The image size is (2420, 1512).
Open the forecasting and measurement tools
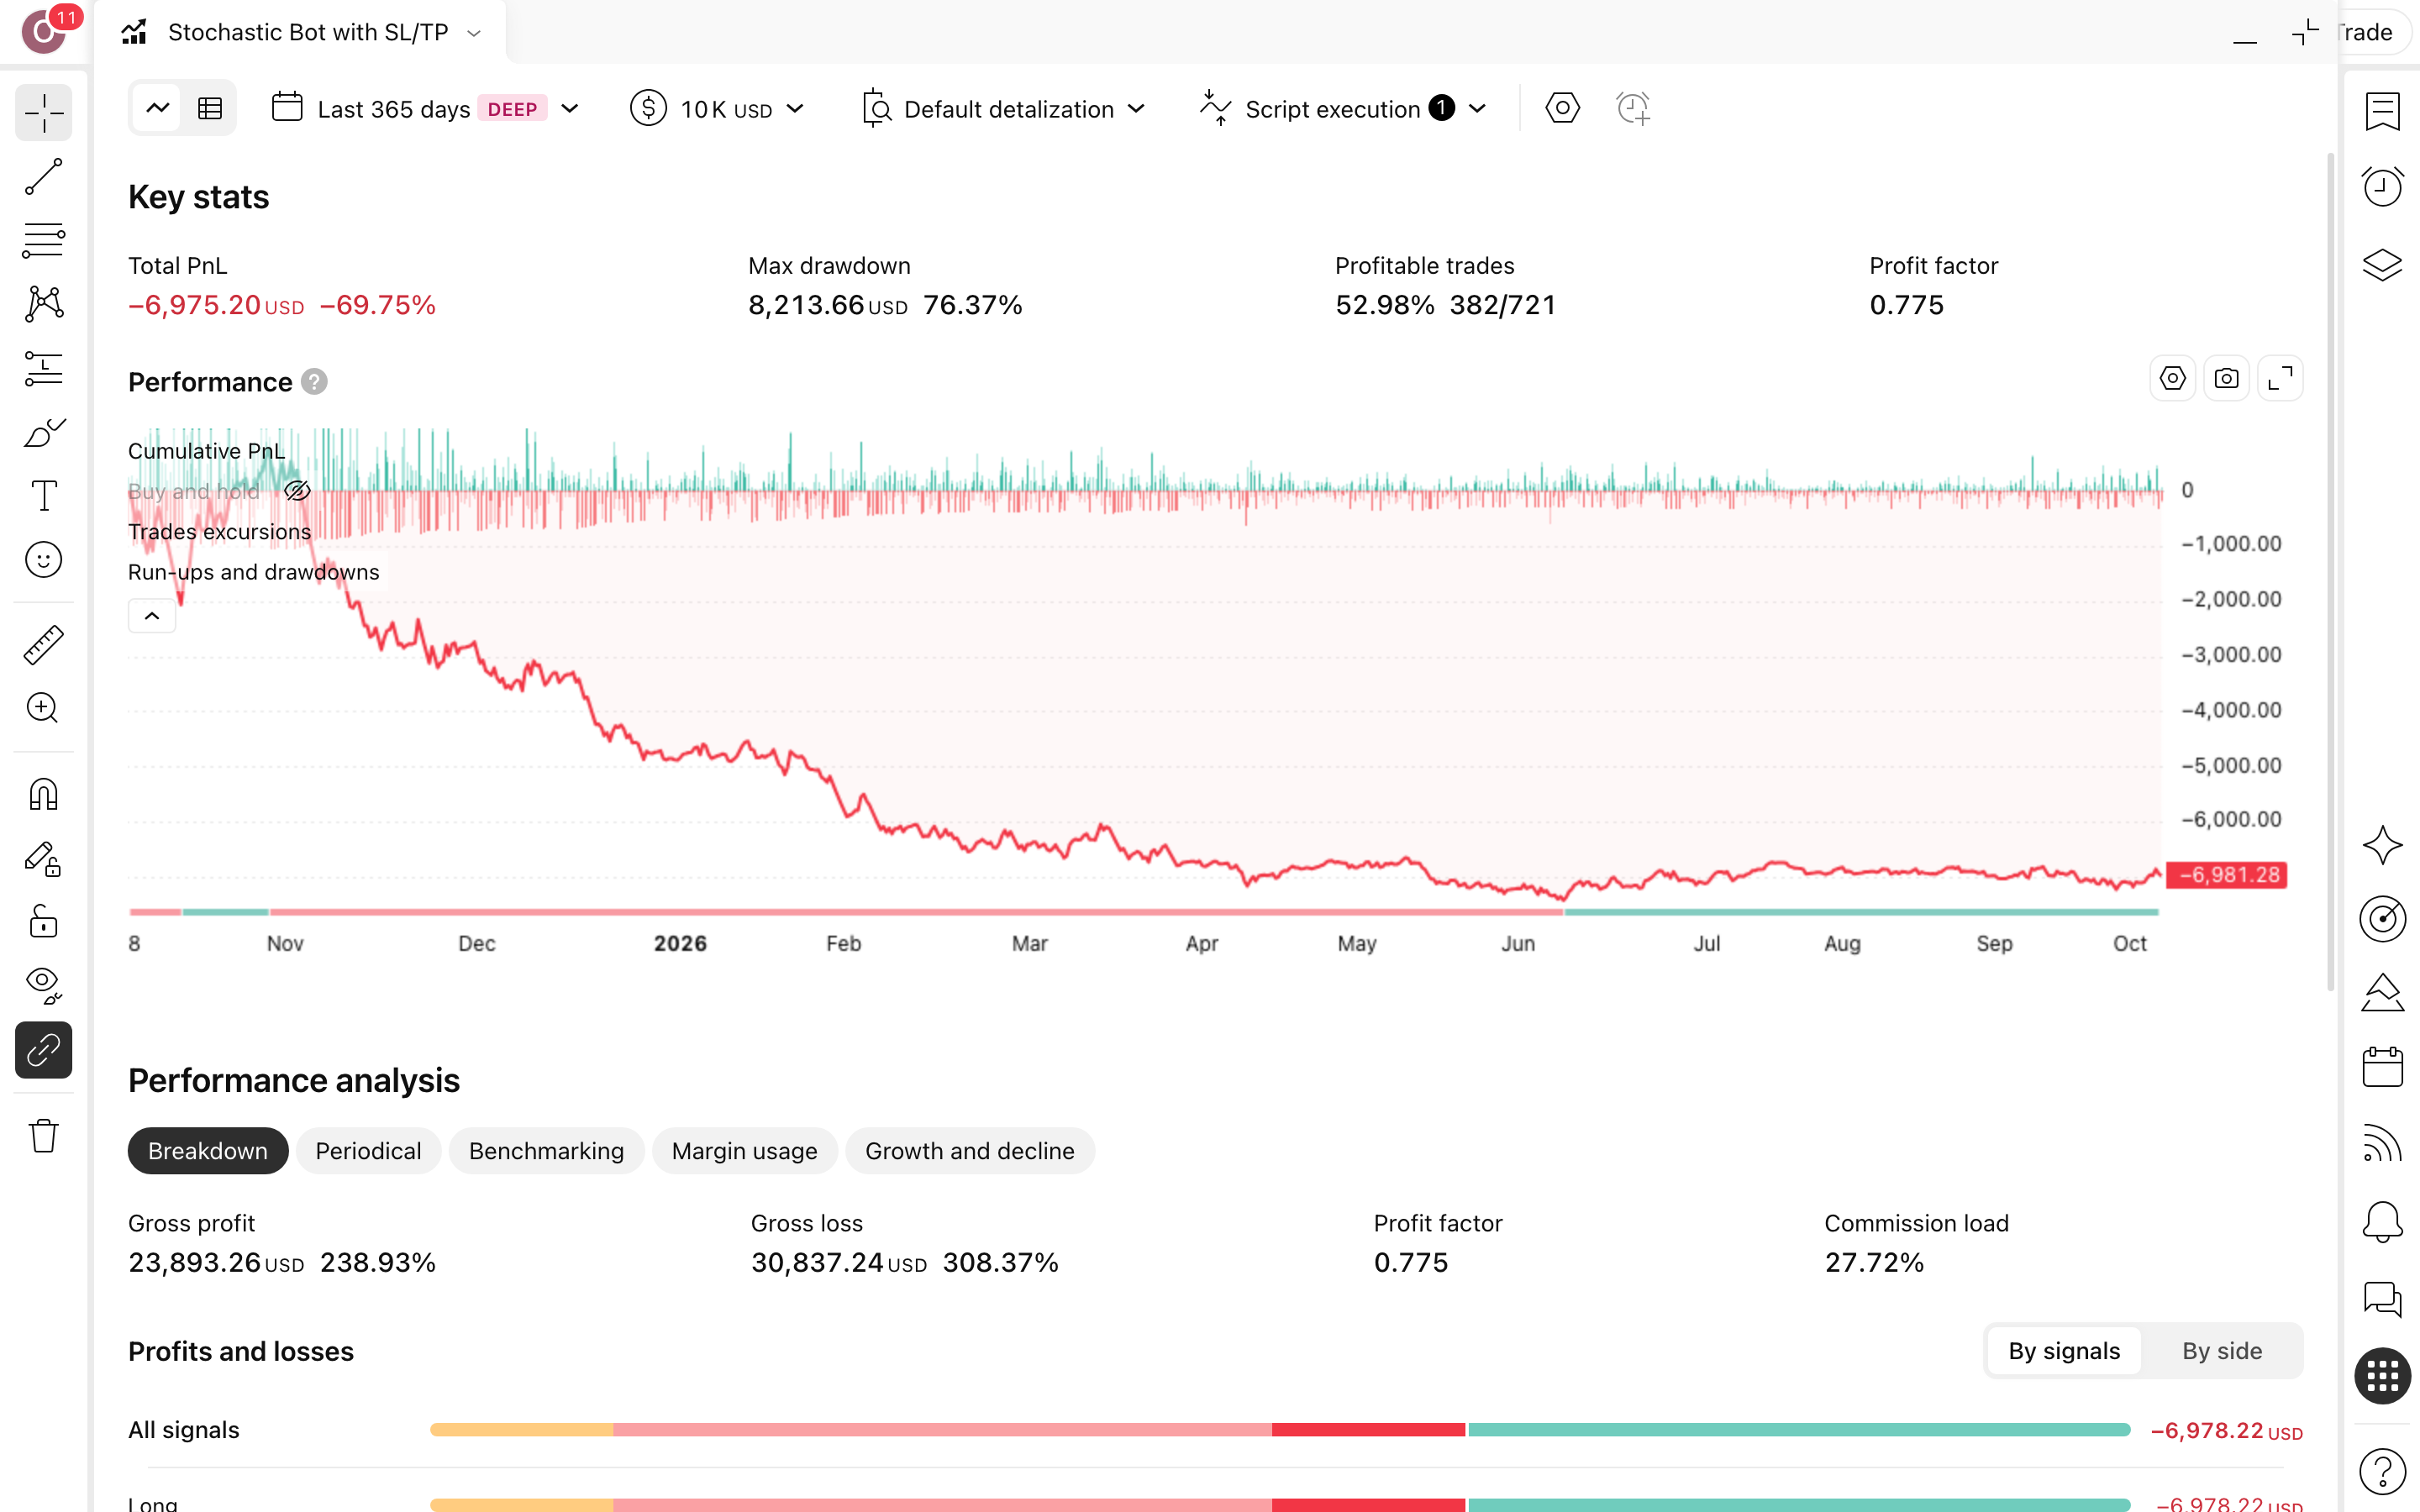44,368
